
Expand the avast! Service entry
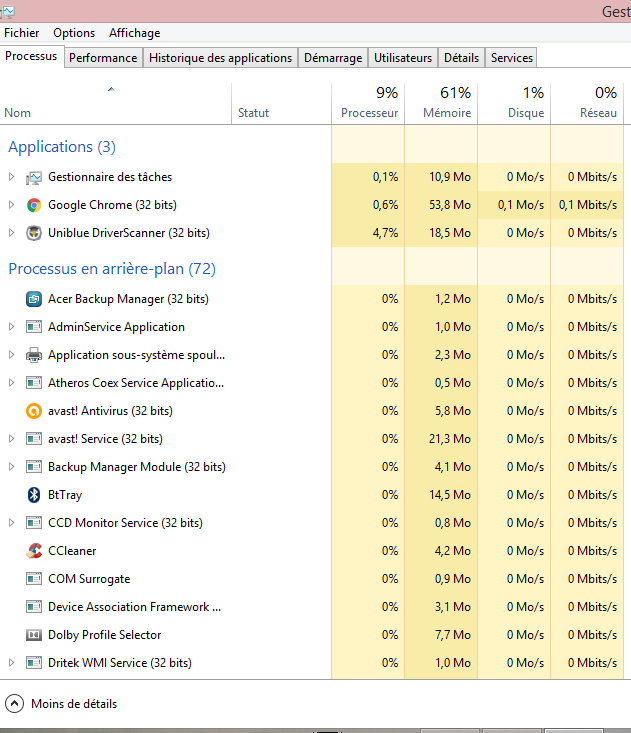point(12,439)
